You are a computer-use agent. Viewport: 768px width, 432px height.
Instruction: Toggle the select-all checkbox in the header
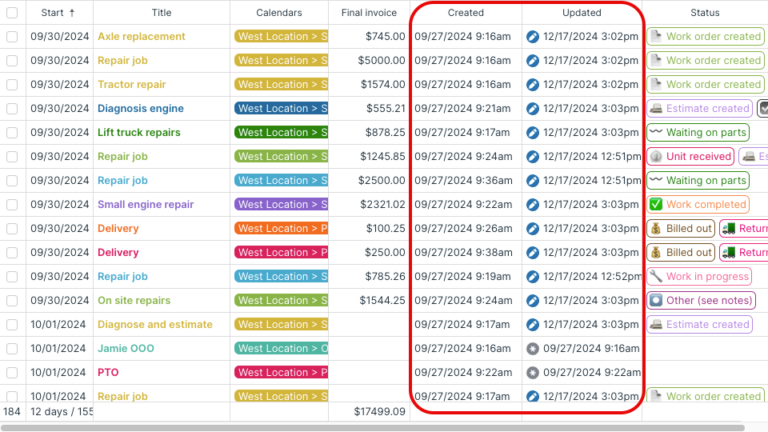12,13
